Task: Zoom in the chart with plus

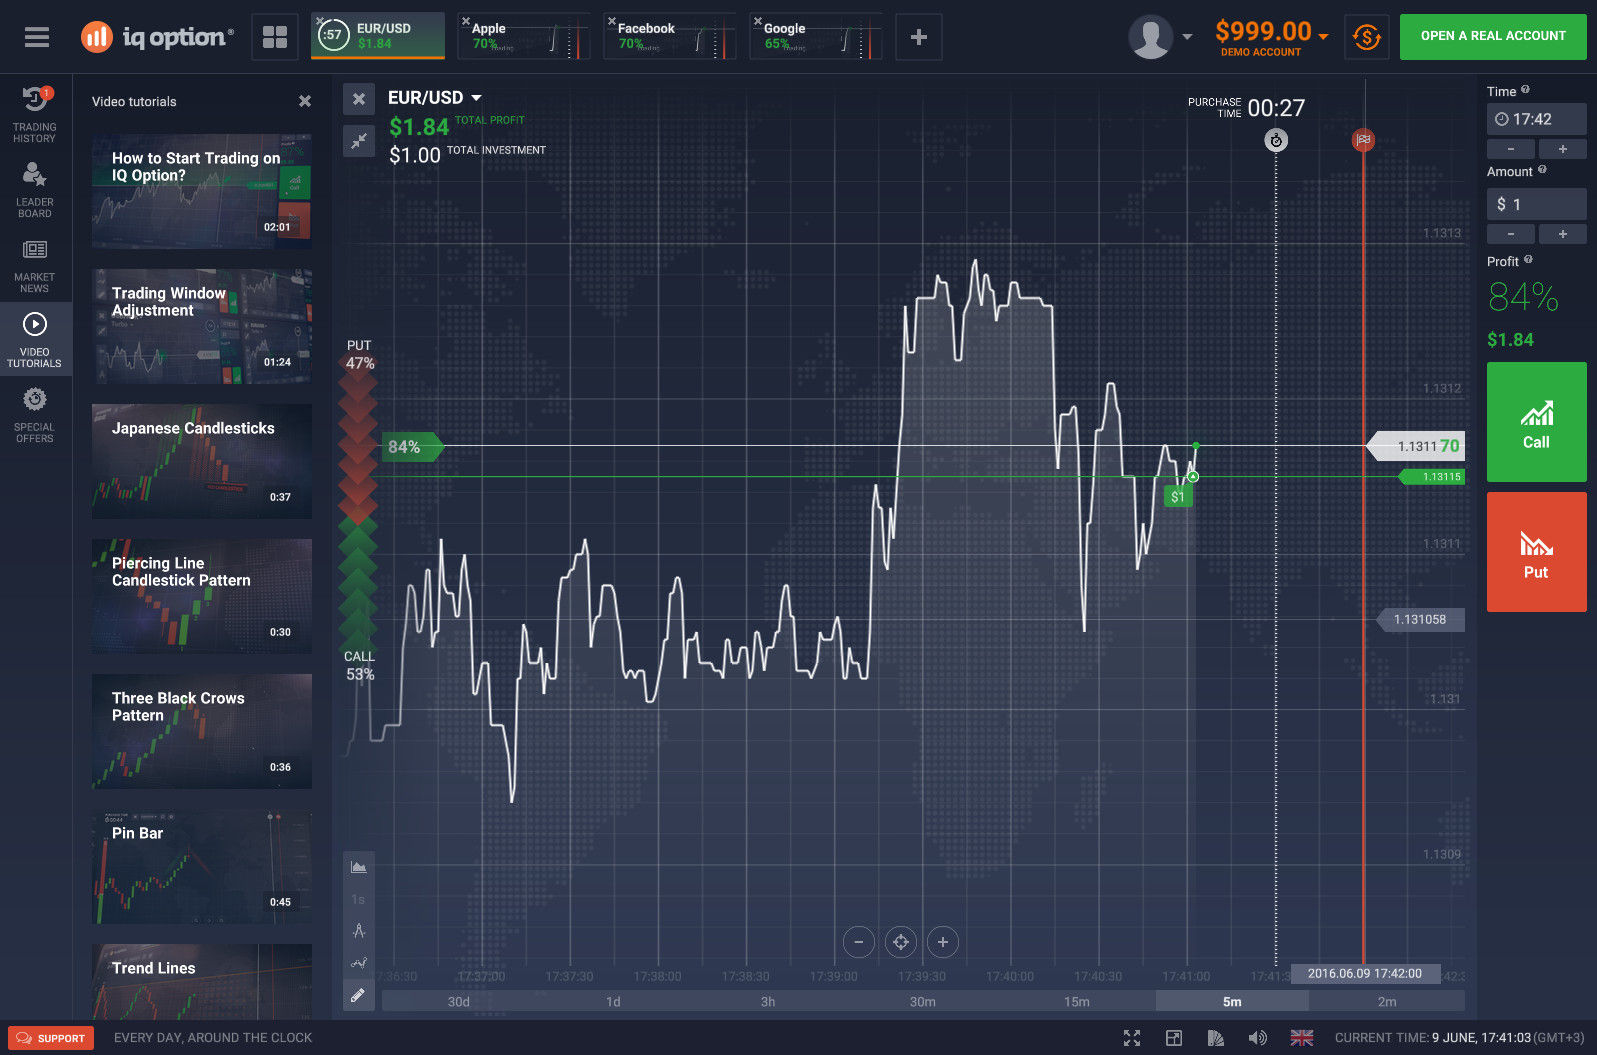Action: tap(943, 942)
